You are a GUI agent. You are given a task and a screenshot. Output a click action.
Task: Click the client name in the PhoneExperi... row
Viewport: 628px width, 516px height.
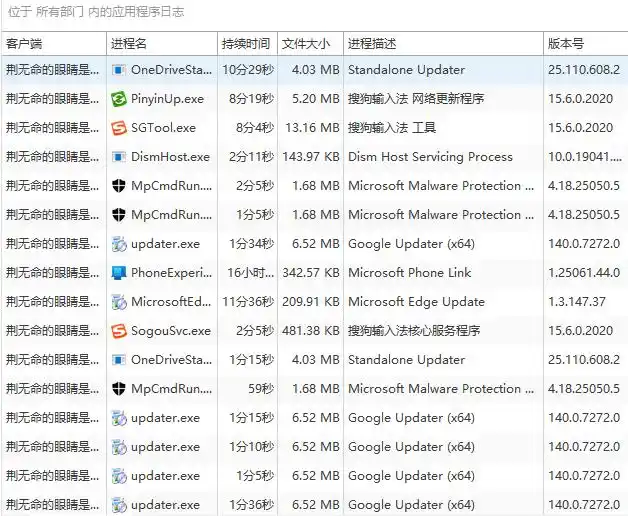coord(52,273)
